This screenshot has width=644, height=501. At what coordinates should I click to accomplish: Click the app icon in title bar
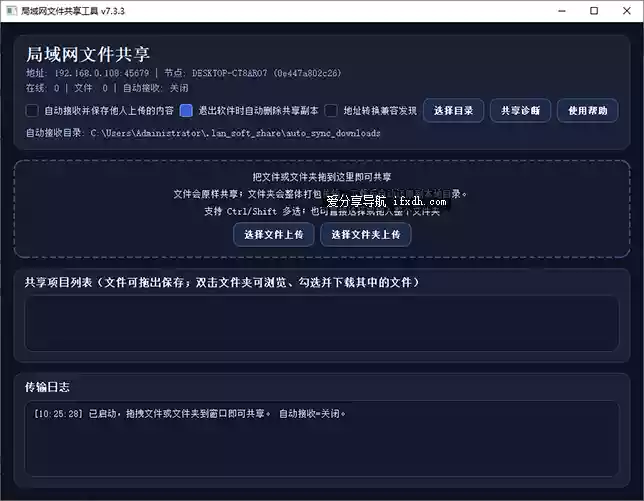pos(12,11)
